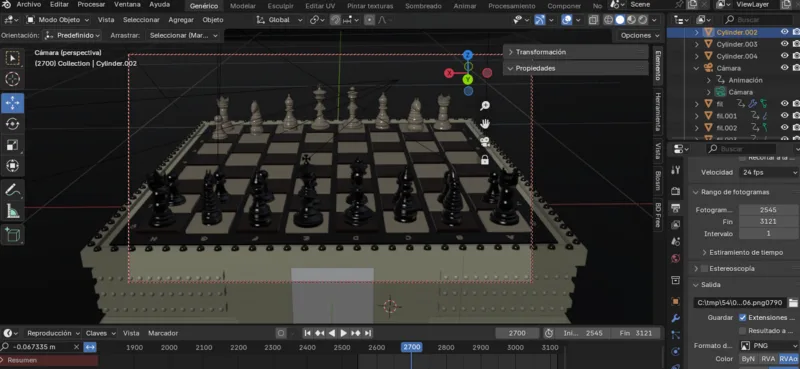Screen dimensions: 800x369
Task: Open the Global orientation dropdown
Action: [280, 20]
